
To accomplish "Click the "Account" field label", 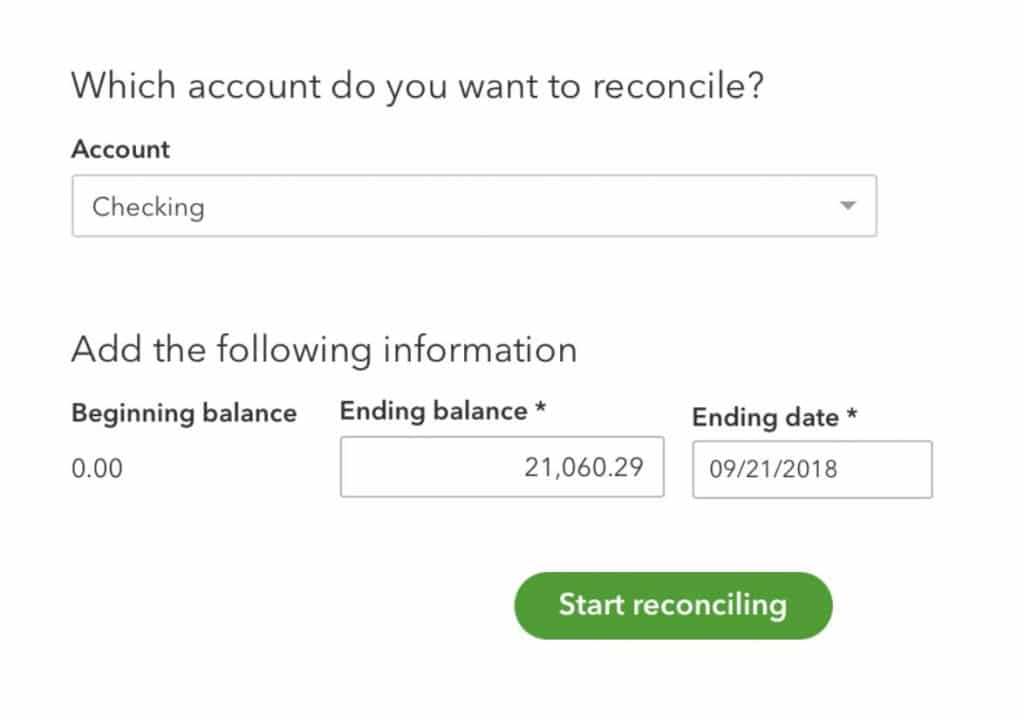I will (x=120, y=150).
